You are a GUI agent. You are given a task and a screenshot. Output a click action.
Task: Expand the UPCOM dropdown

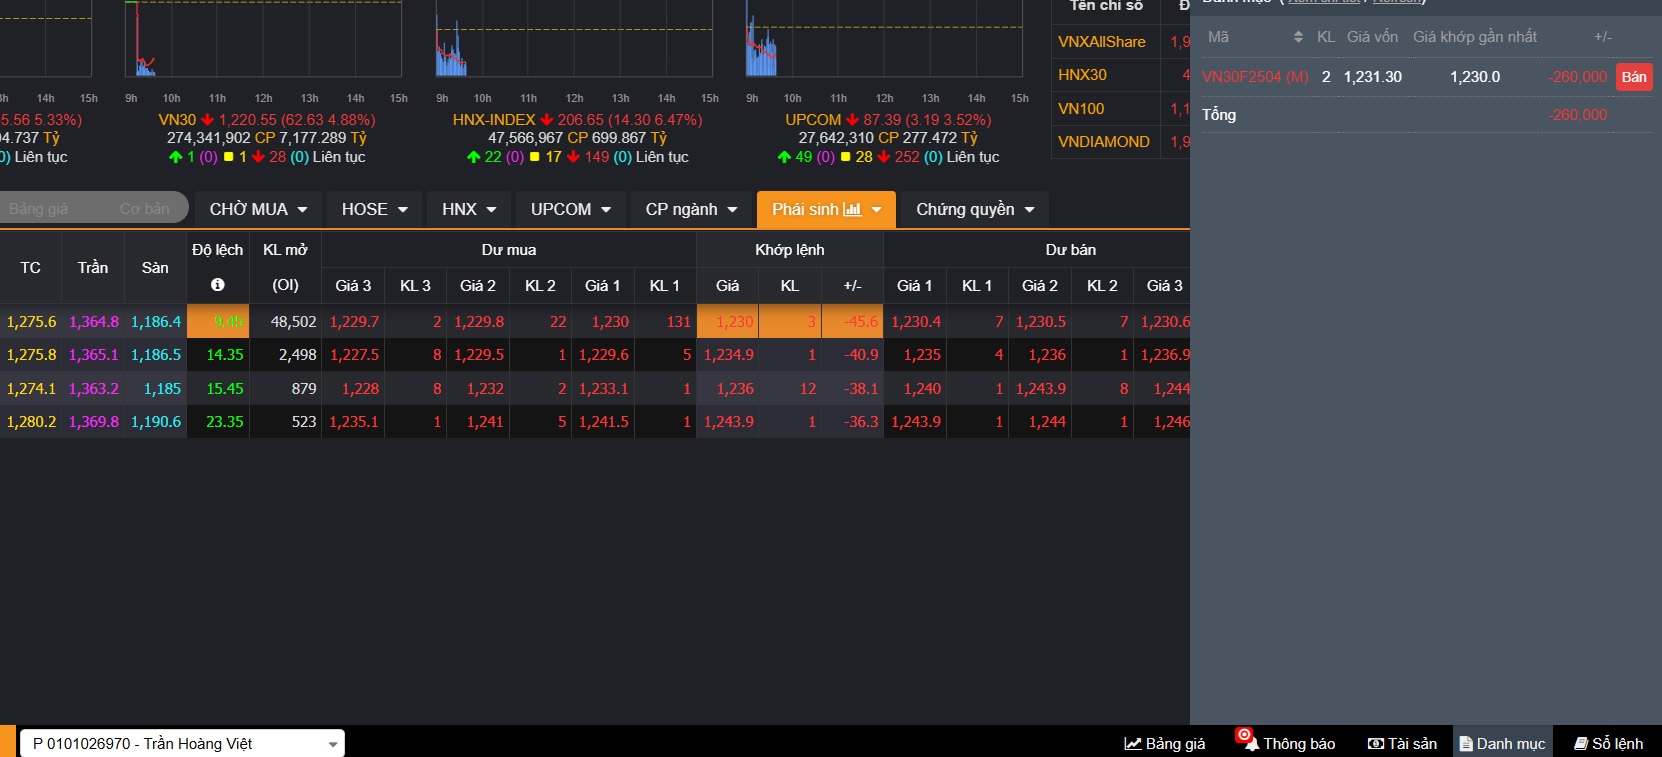pos(570,209)
